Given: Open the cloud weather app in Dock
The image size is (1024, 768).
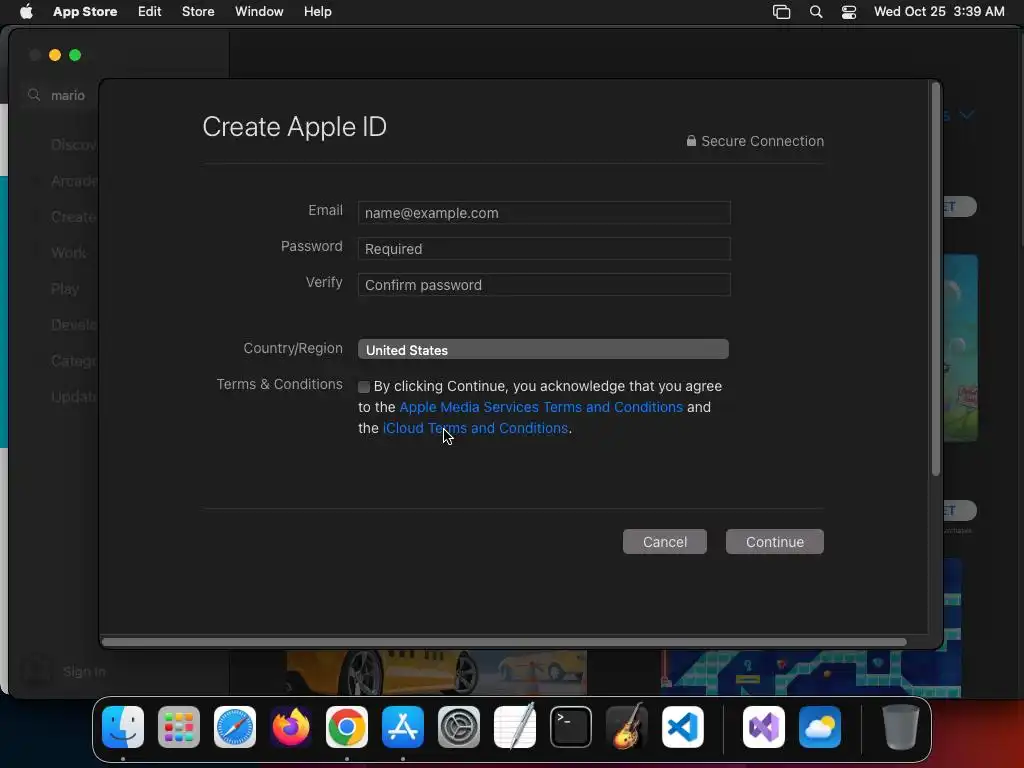Looking at the screenshot, I should [820, 727].
